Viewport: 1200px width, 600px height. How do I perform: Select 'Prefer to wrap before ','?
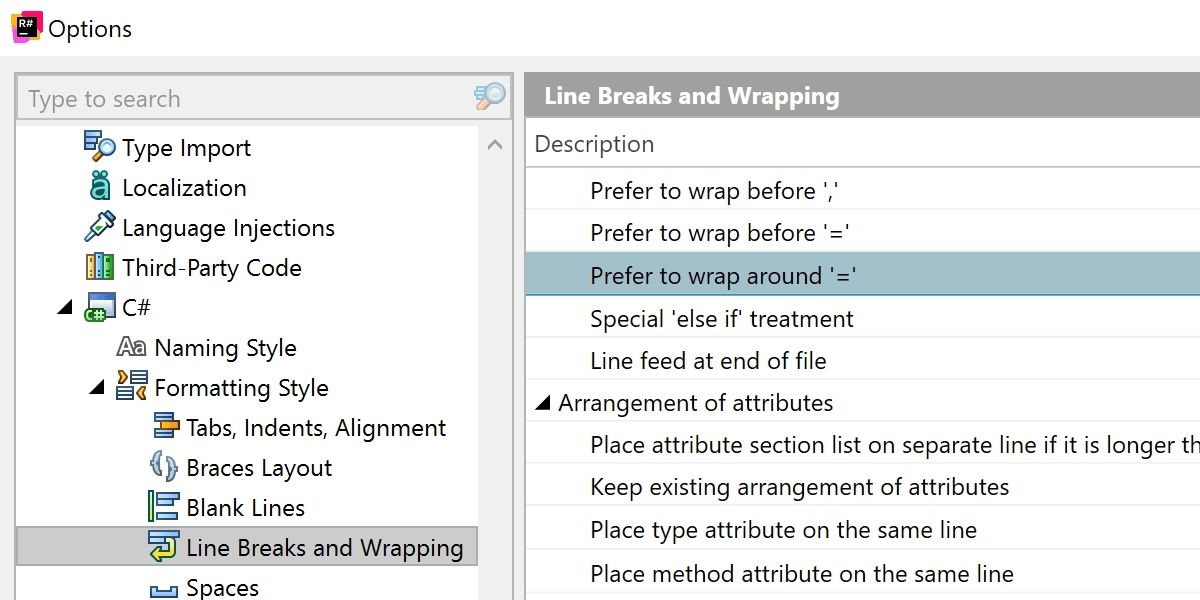coord(715,189)
